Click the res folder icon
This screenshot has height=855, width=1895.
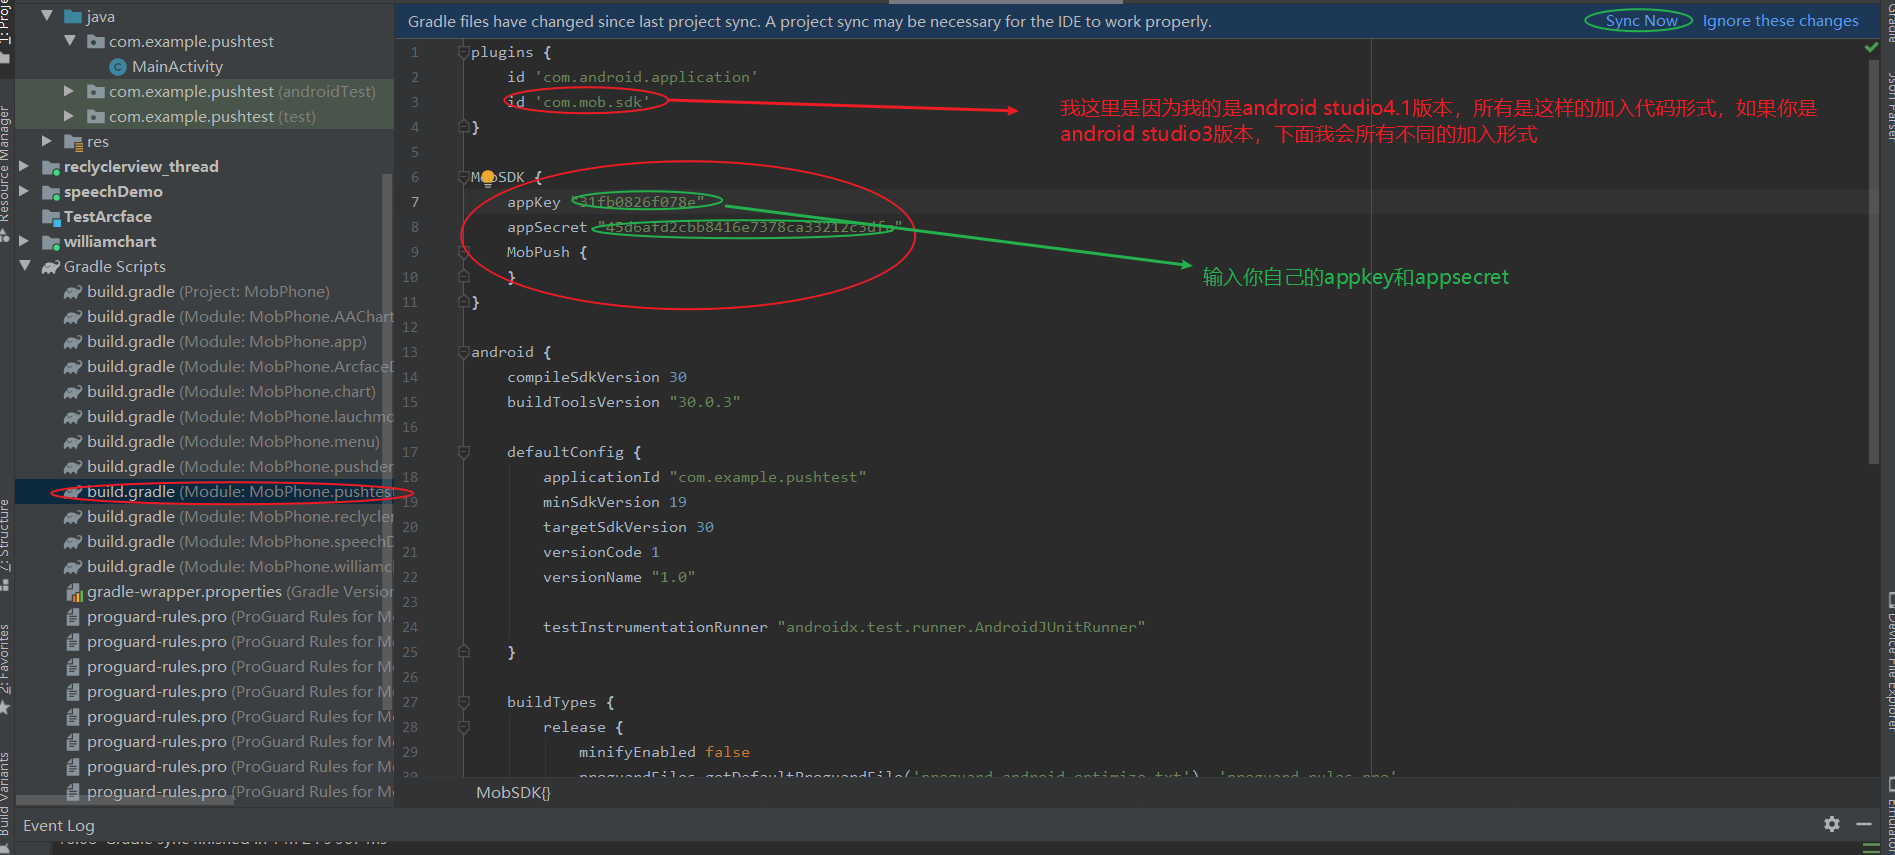pos(73,142)
